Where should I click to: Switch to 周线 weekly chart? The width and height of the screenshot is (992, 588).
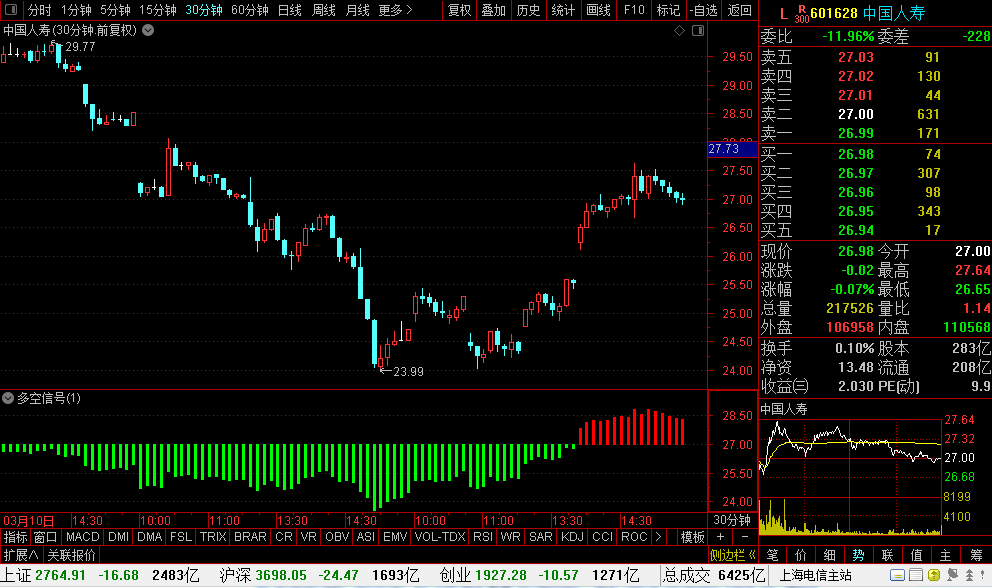point(324,10)
